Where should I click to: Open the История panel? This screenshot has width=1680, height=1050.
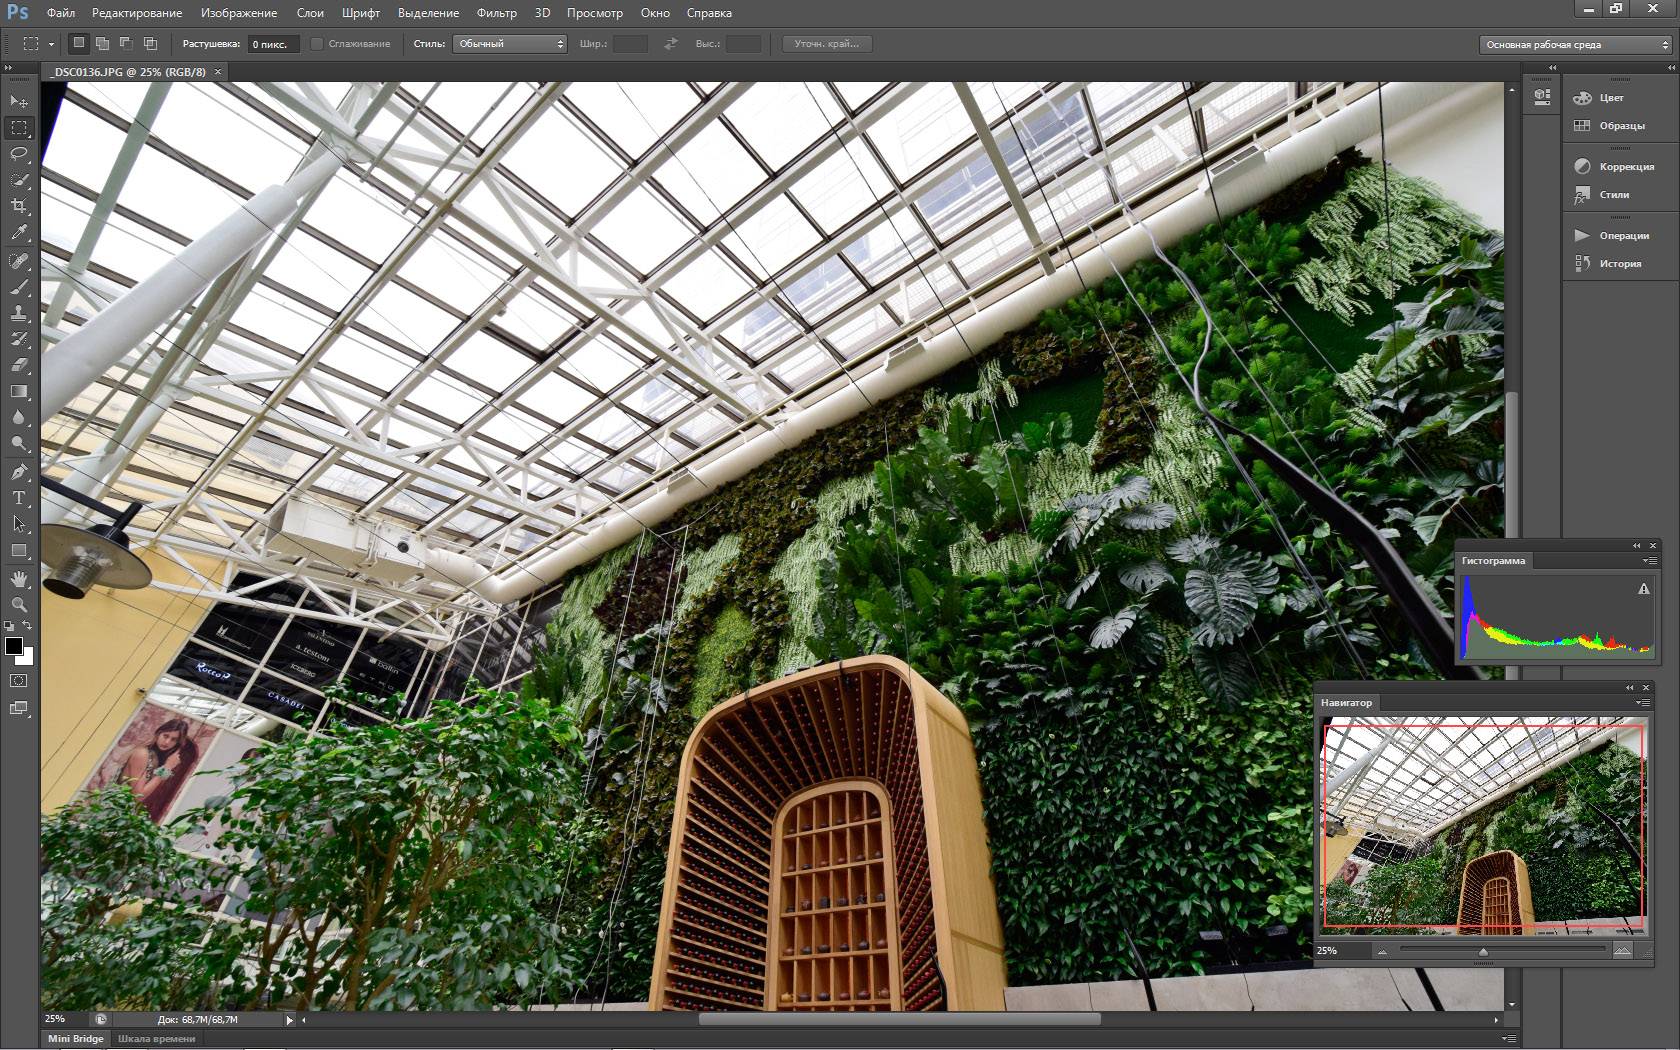1620,264
